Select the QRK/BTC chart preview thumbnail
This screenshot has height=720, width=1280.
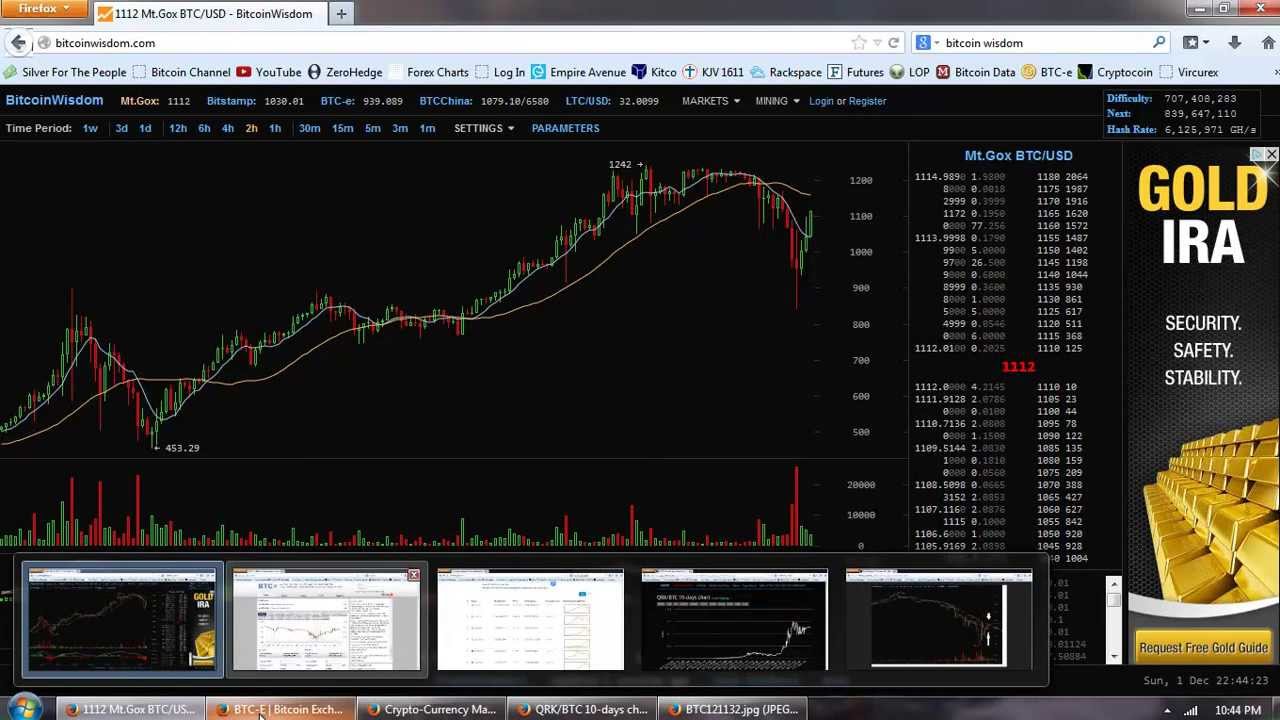tap(735, 620)
